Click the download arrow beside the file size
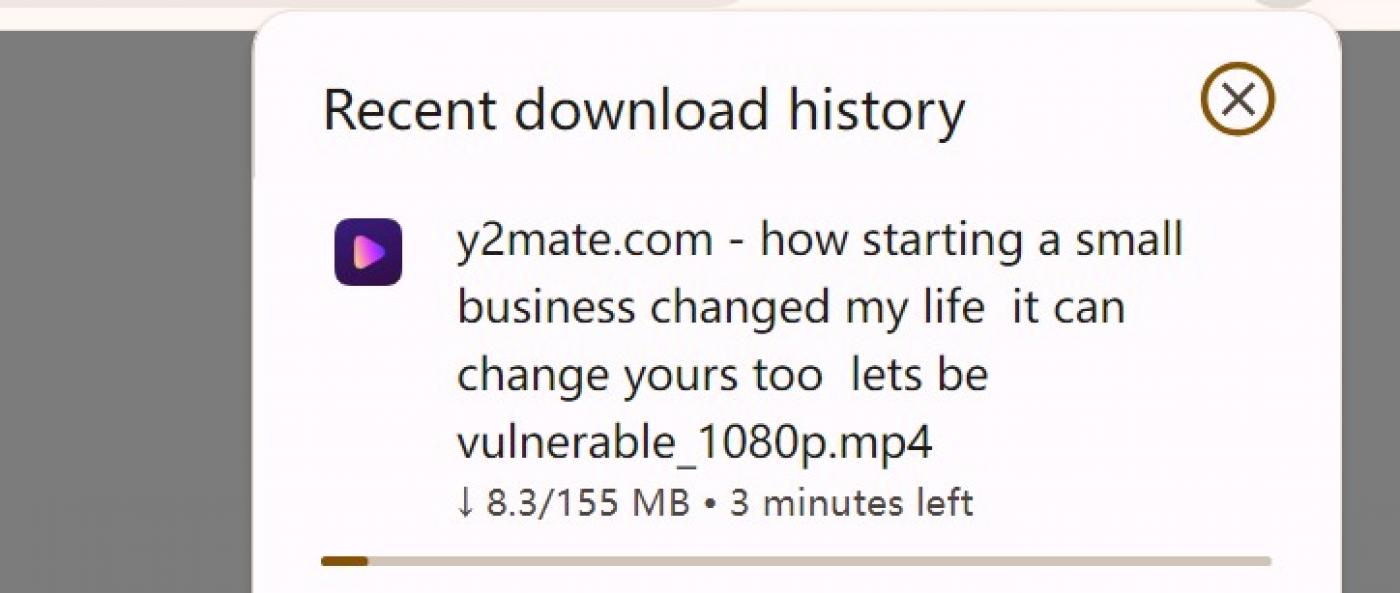1400x593 pixels. [465, 501]
